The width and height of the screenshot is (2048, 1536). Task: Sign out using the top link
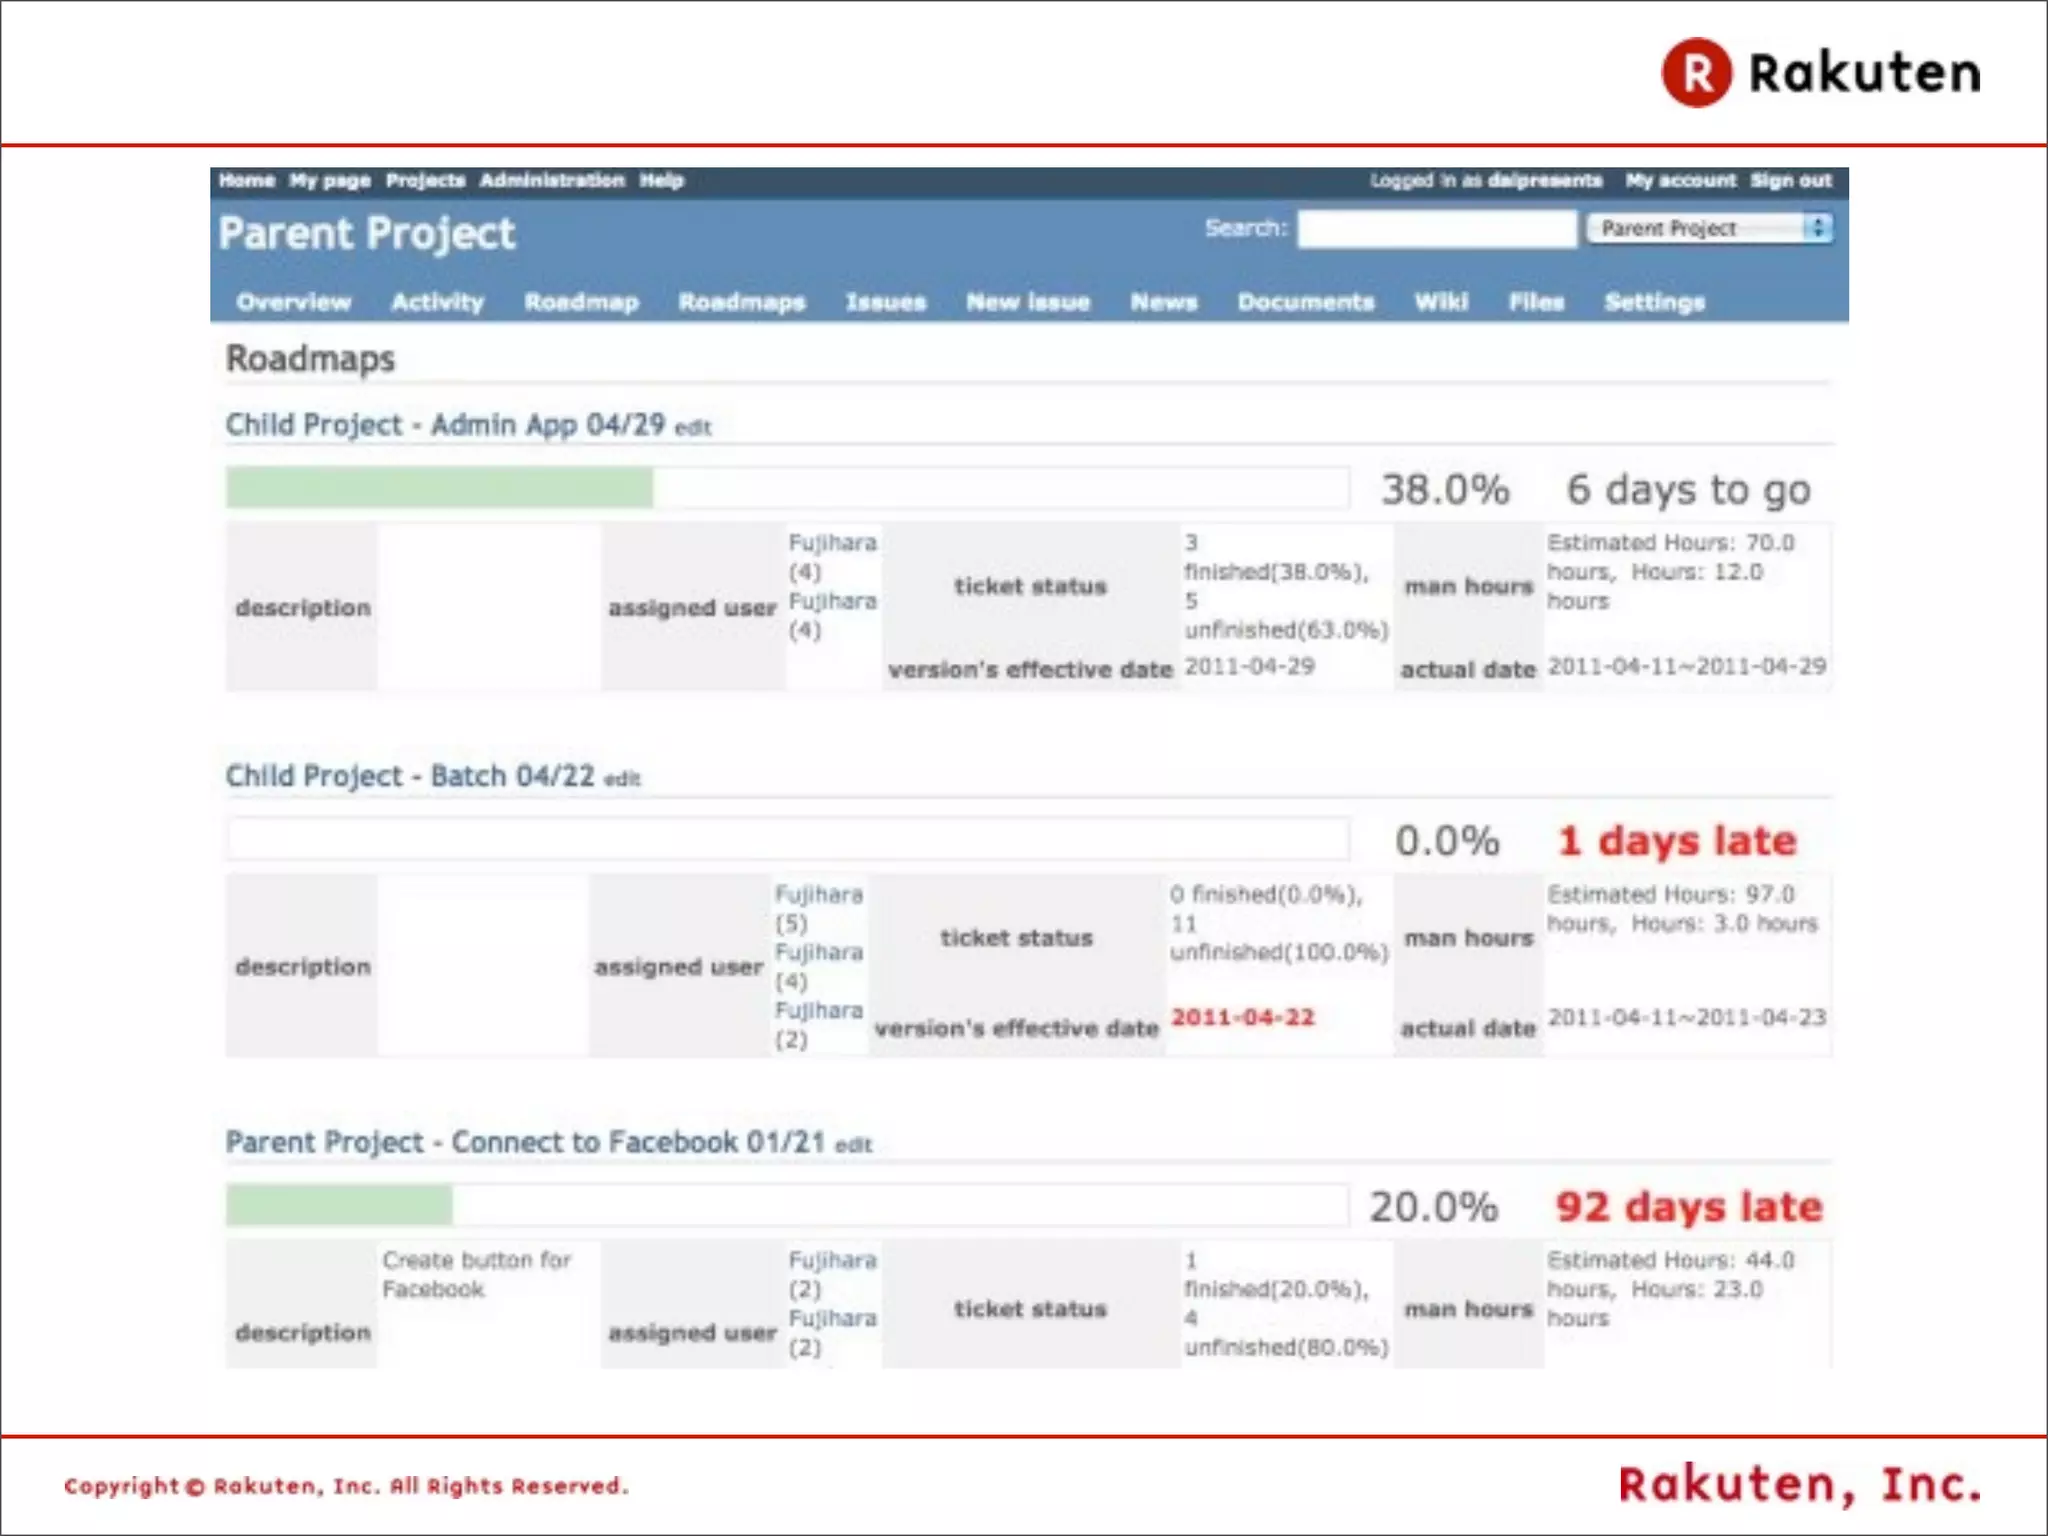point(1790,181)
